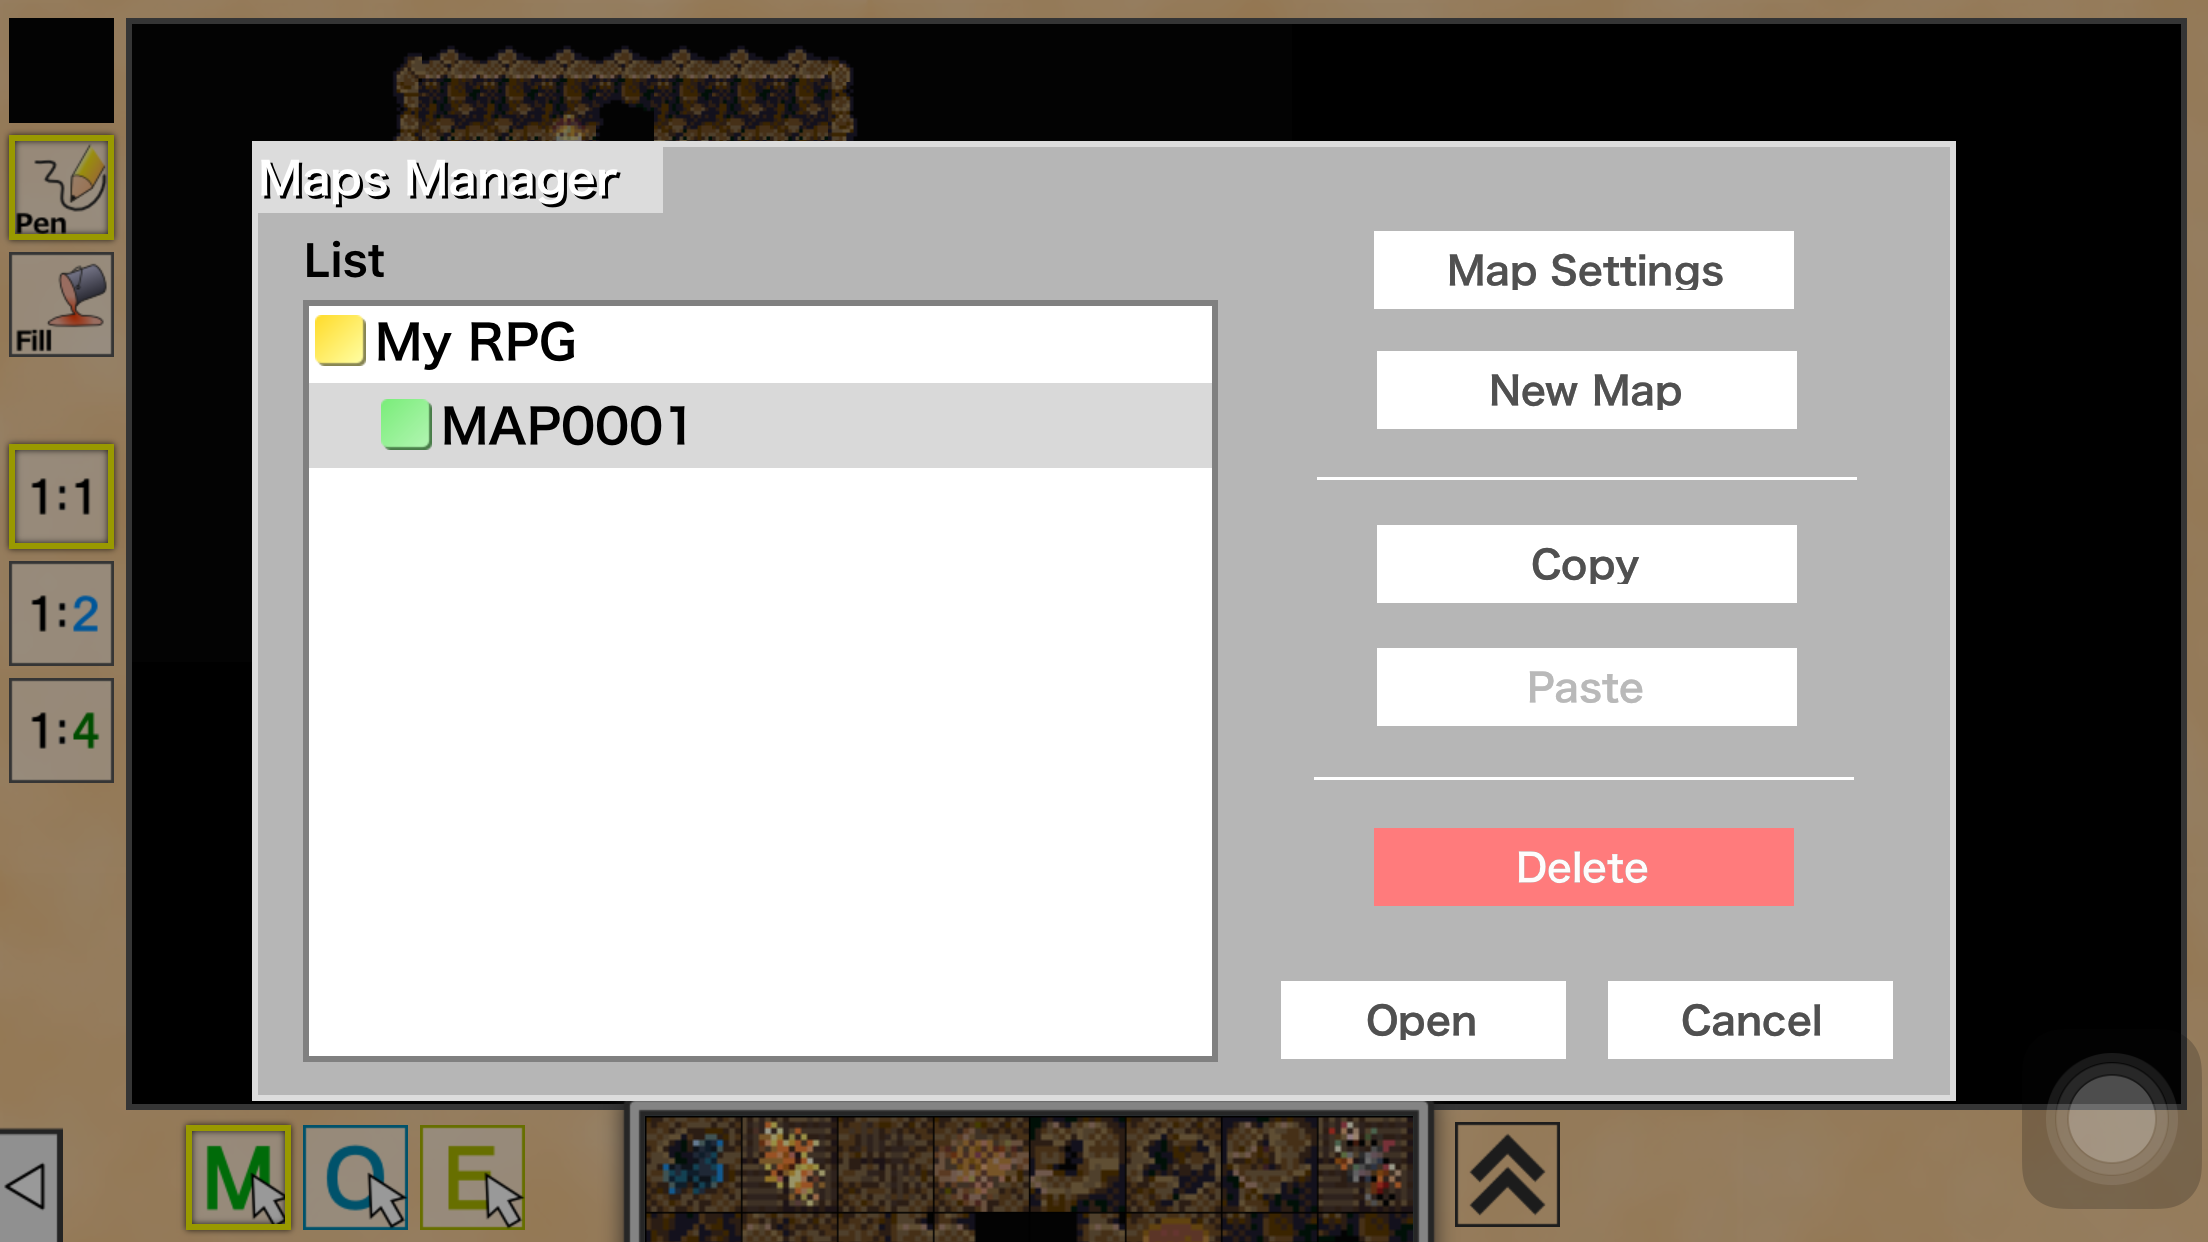Set zoom scale to 1:1

[x=61, y=496]
